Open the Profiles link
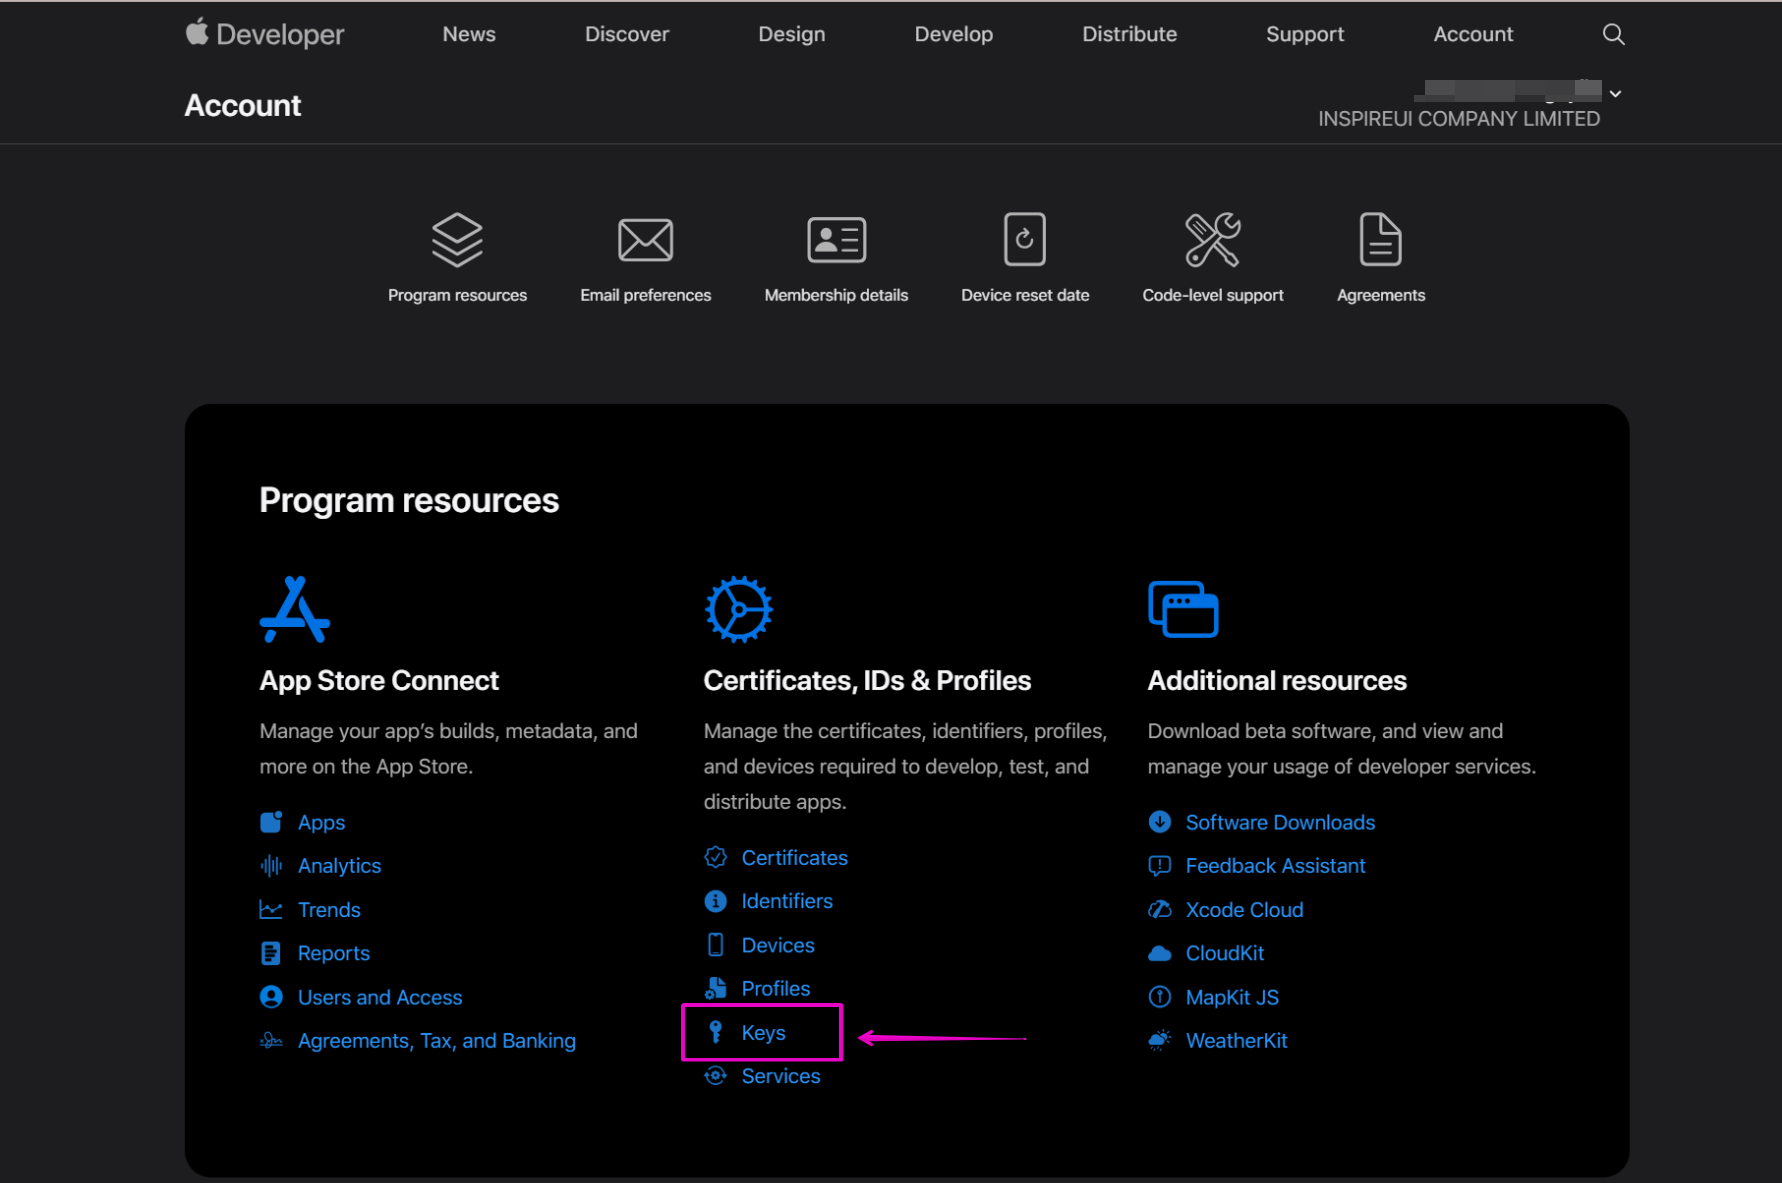The image size is (1782, 1183). coord(775,988)
